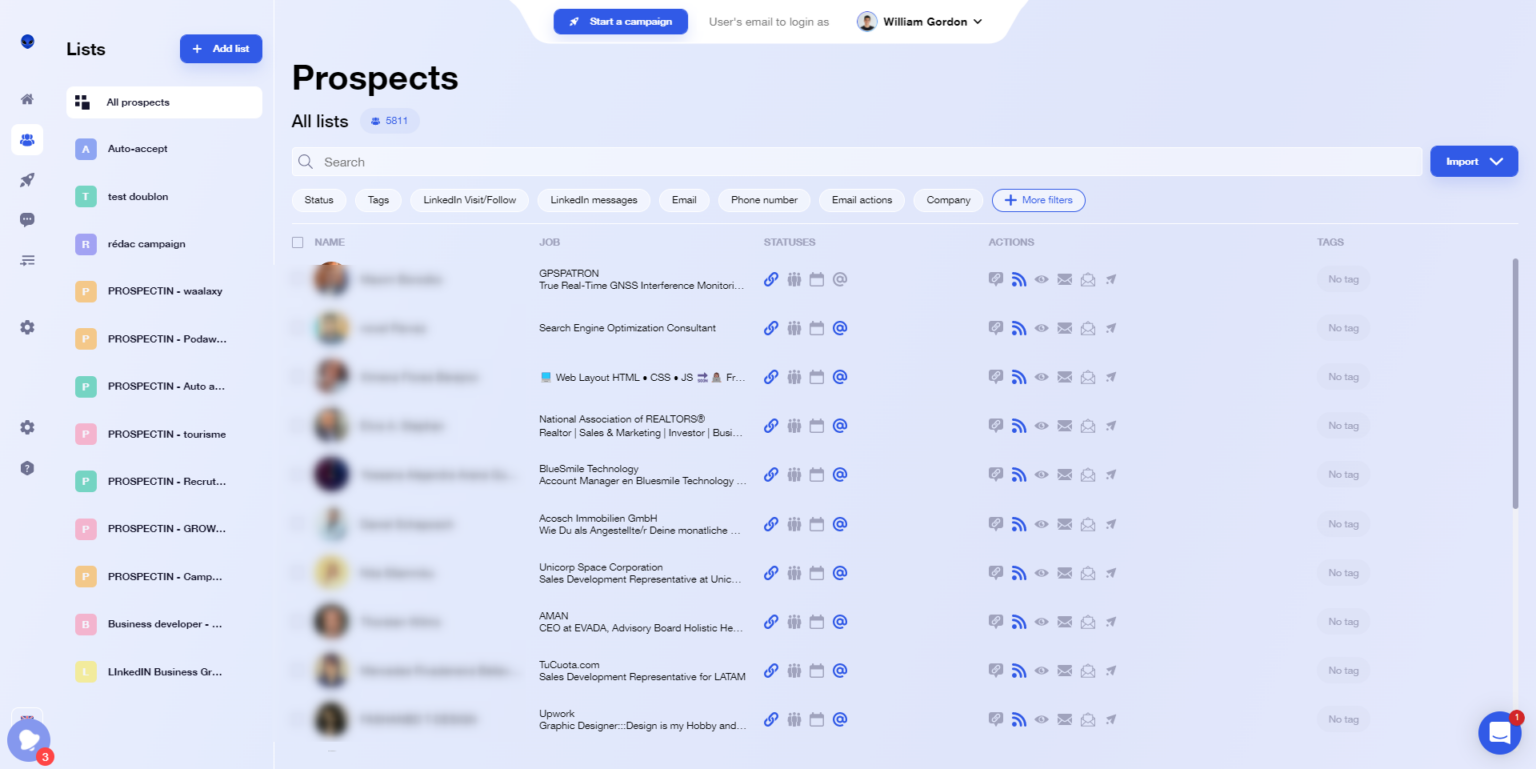
Task: Open the Queue list icon in sidebar
Action: [x=27, y=260]
